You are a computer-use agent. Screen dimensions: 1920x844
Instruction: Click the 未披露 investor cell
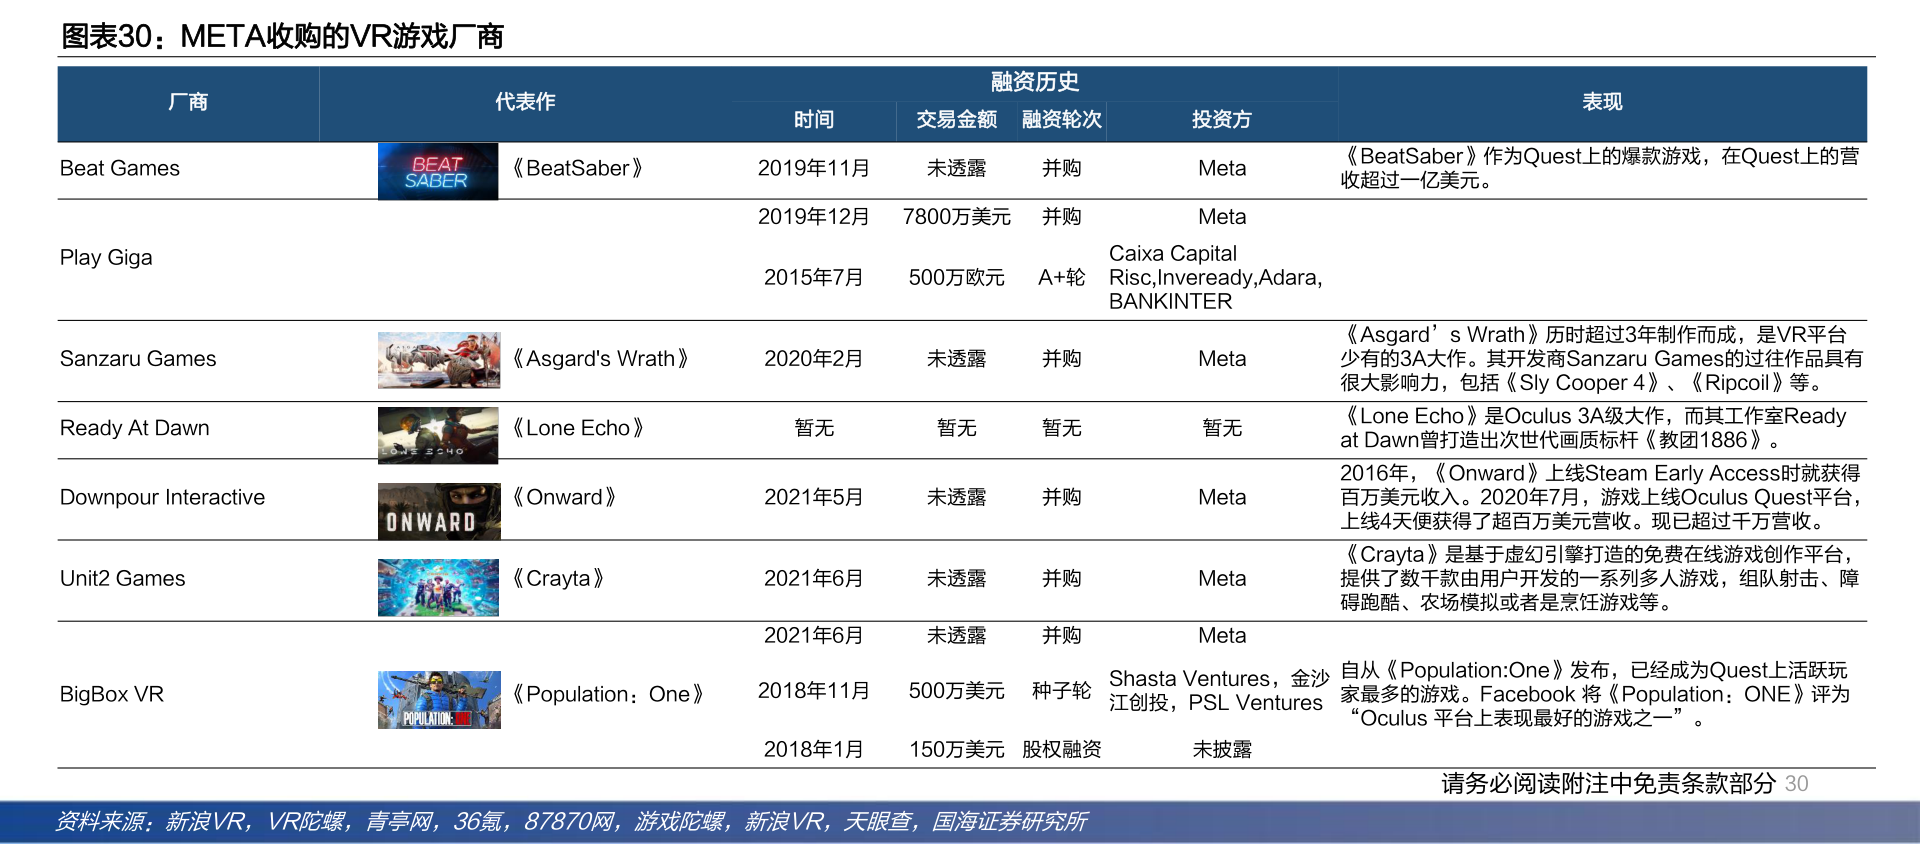click(x=1222, y=749)
